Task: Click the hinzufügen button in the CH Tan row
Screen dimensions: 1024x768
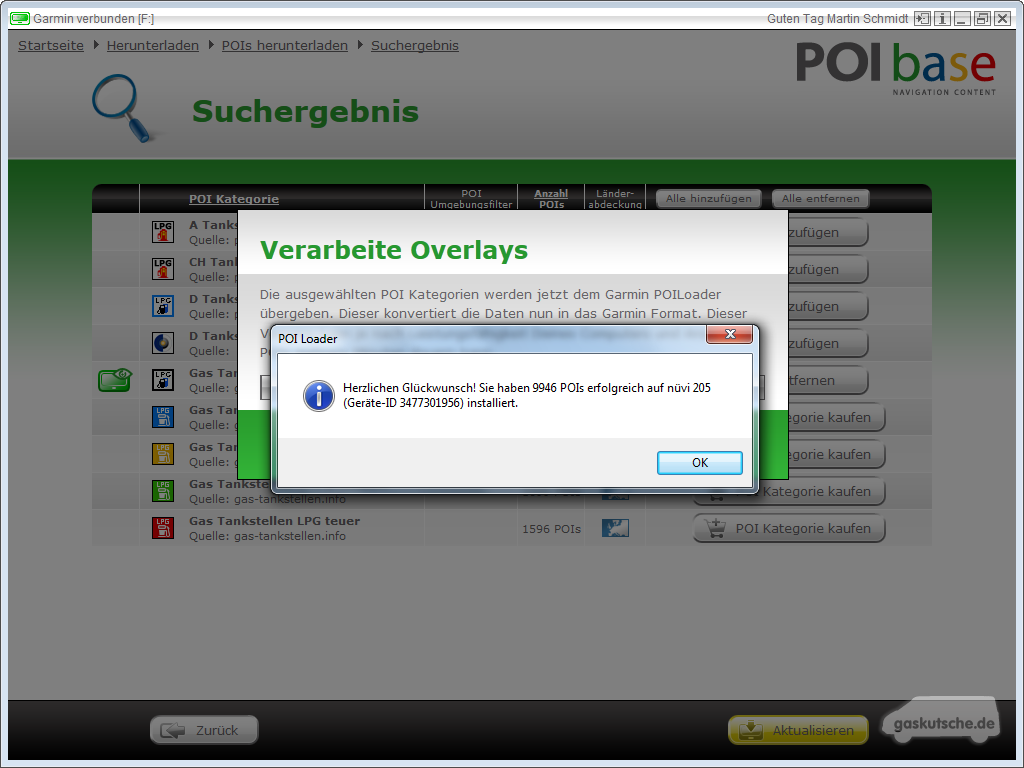Action: tap(827, 269)
